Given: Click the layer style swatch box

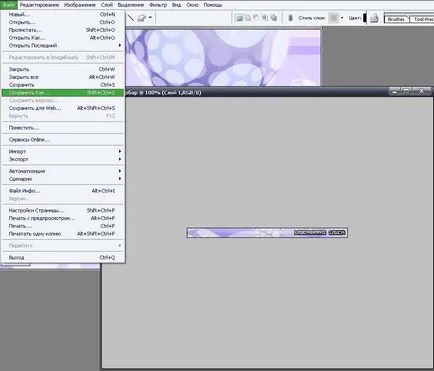Looking at the screenshot, I should [334, 18].
